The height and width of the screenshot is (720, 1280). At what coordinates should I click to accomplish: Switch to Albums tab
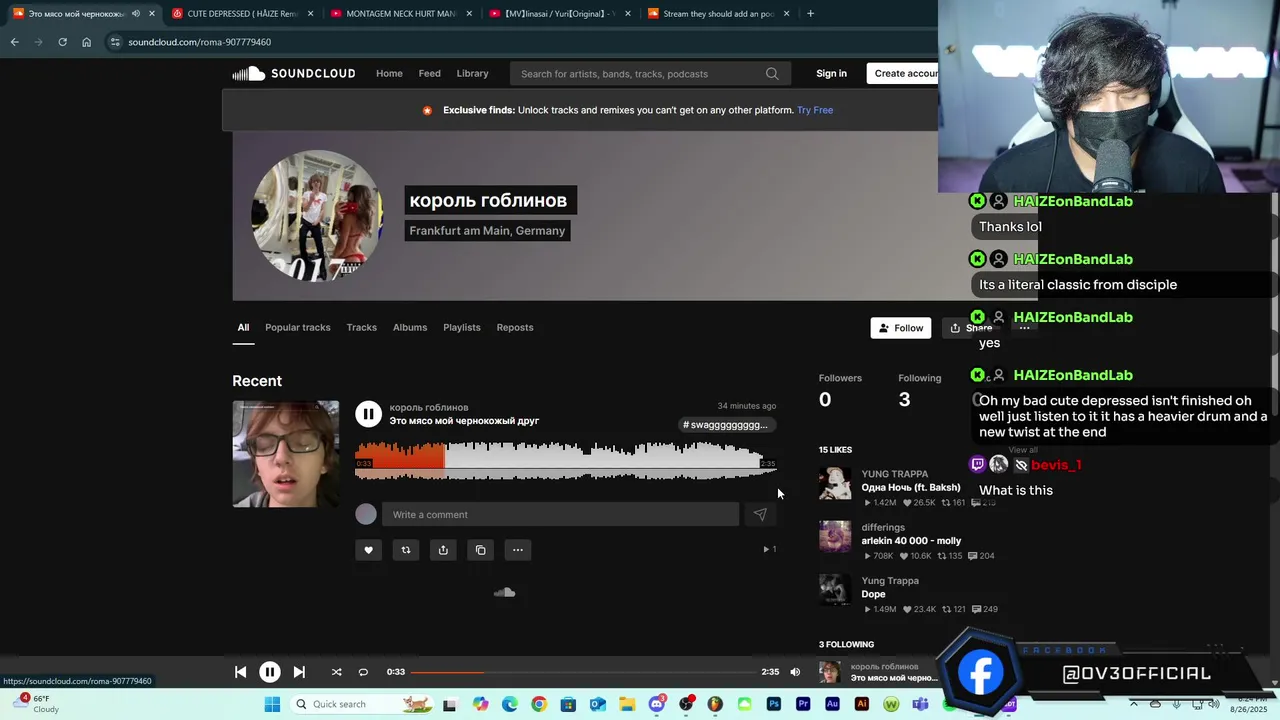pos(410,327)
